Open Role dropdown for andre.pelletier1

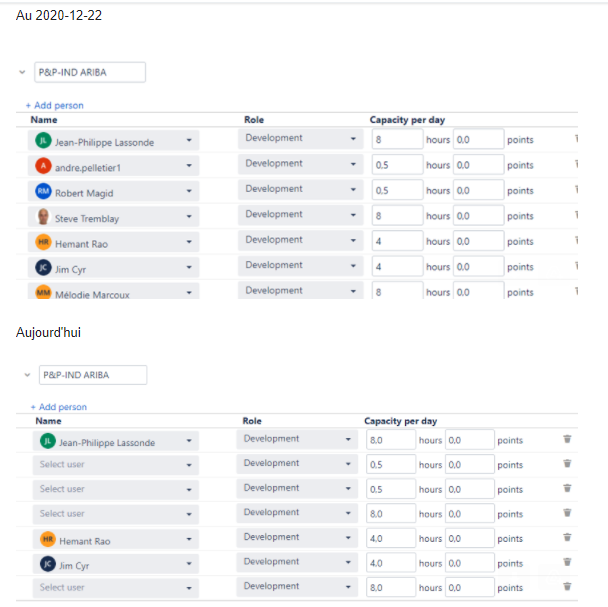(301, 164)
